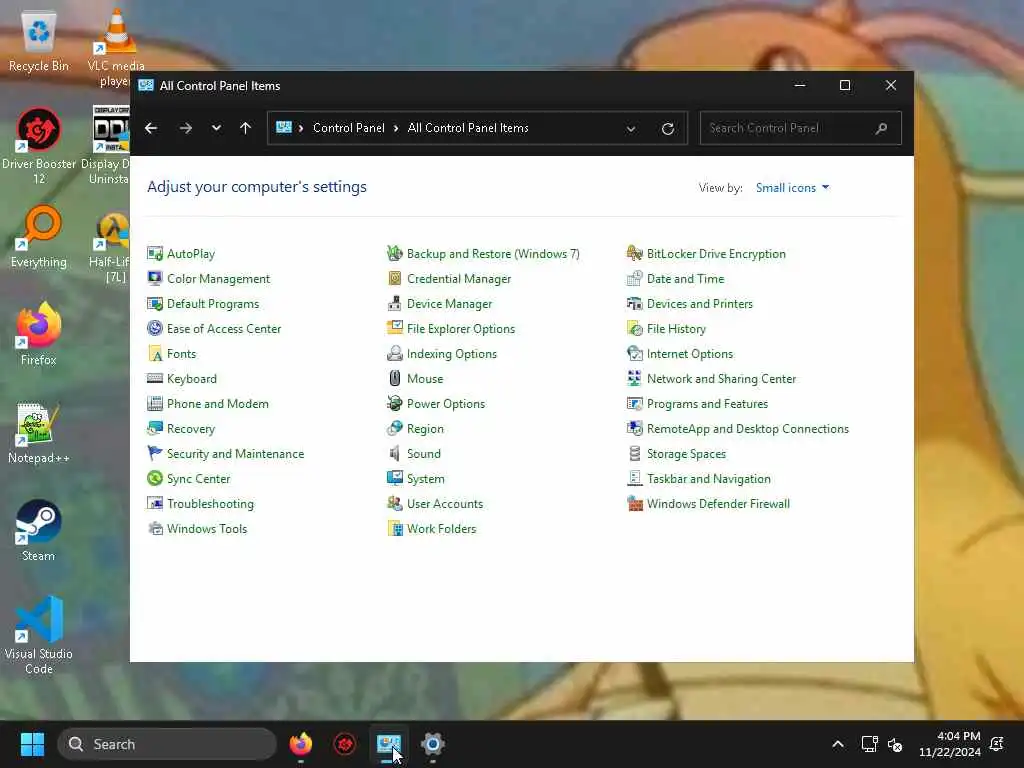Open clock and date in taskbar
Viewport: 1024px width, 768px height.
pyautogui.click(x=950, y=744)
